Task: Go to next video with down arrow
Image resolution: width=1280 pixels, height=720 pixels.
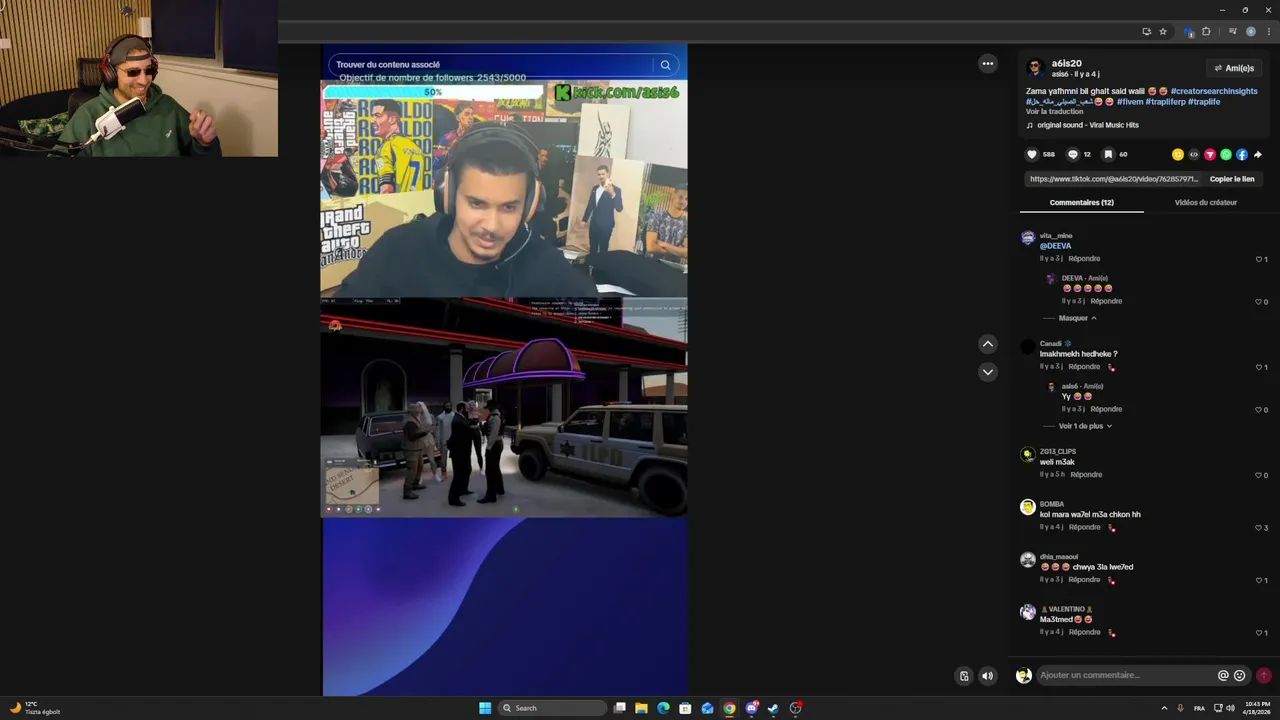Action: click(x=988, y=372)
